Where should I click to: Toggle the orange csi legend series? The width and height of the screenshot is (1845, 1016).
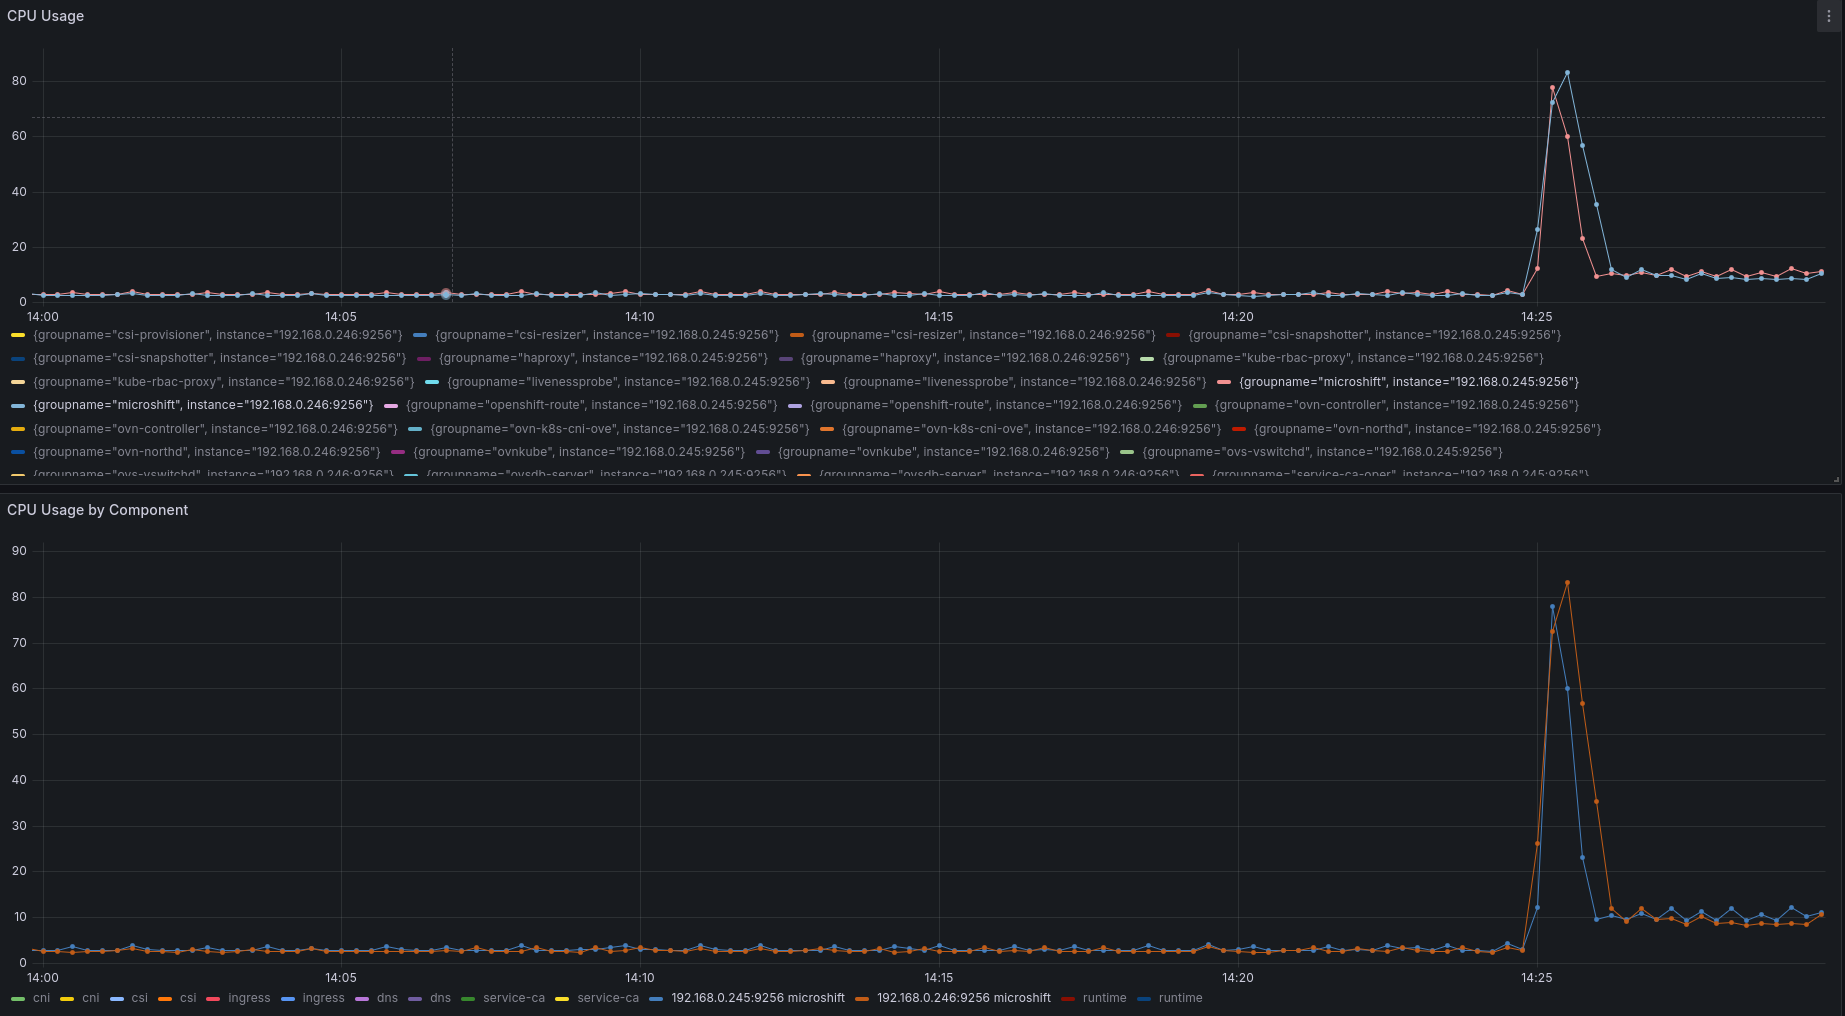click(x=188, y=998)
